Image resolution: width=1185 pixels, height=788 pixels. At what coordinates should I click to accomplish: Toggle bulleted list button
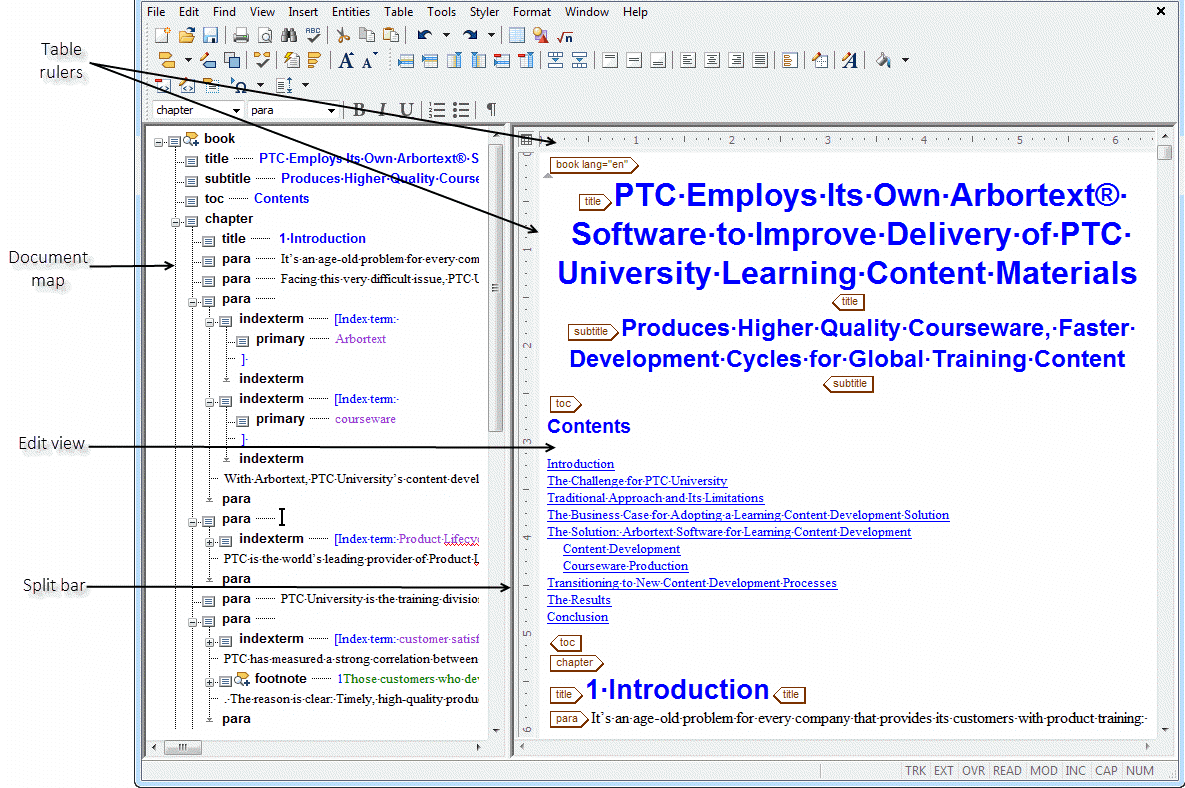point(461,110)
